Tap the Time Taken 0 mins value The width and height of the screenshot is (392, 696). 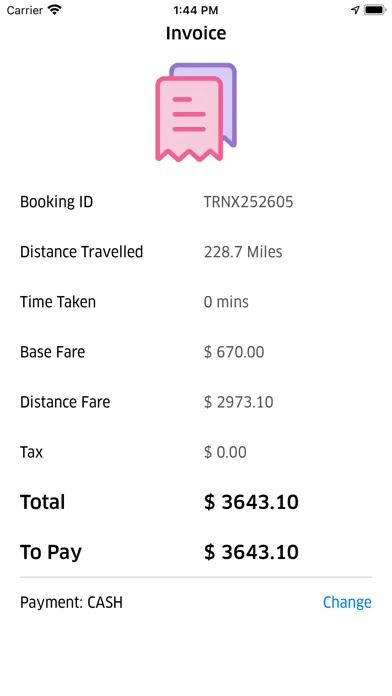coord(226,302)
